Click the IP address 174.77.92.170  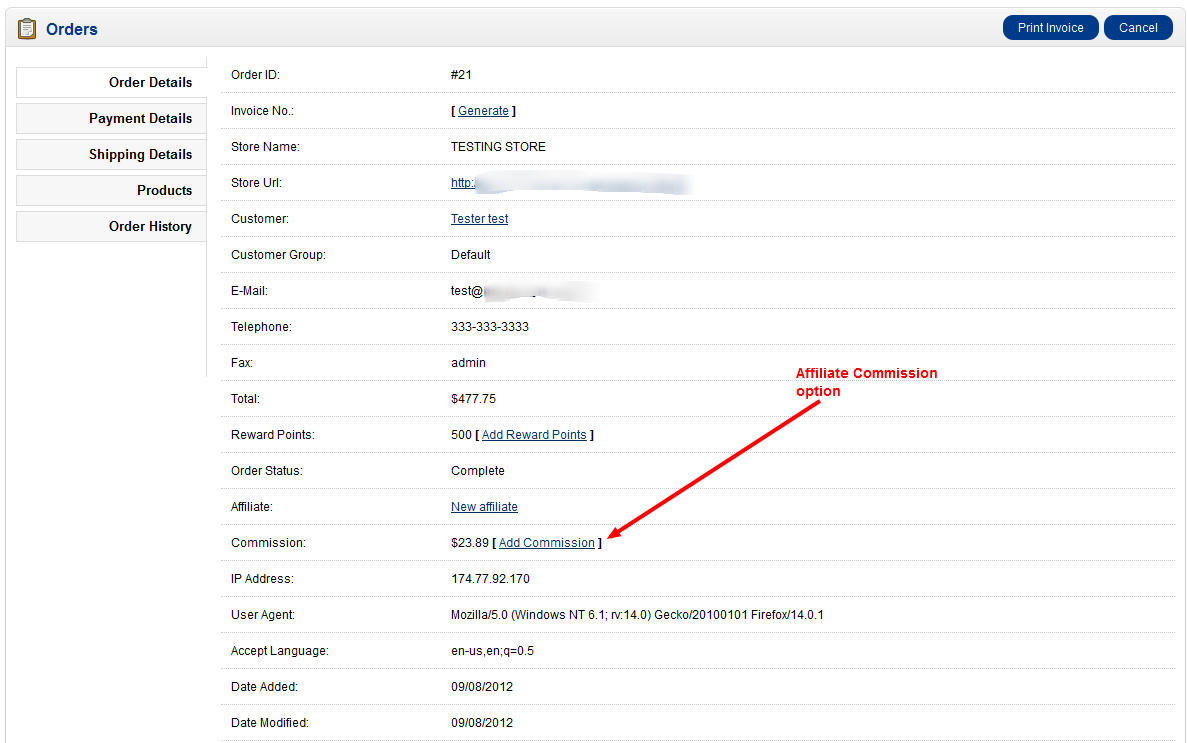(490, 579)
